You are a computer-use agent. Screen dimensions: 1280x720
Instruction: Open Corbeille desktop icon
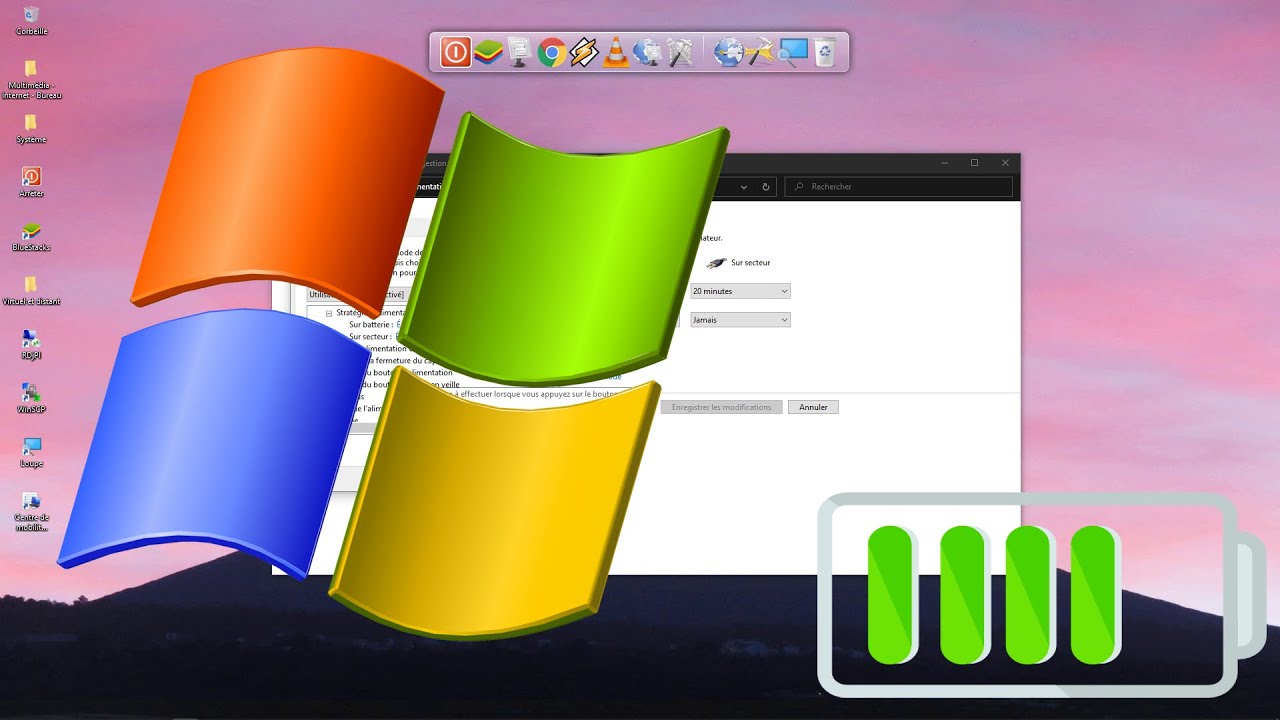[x=31, y=20]
